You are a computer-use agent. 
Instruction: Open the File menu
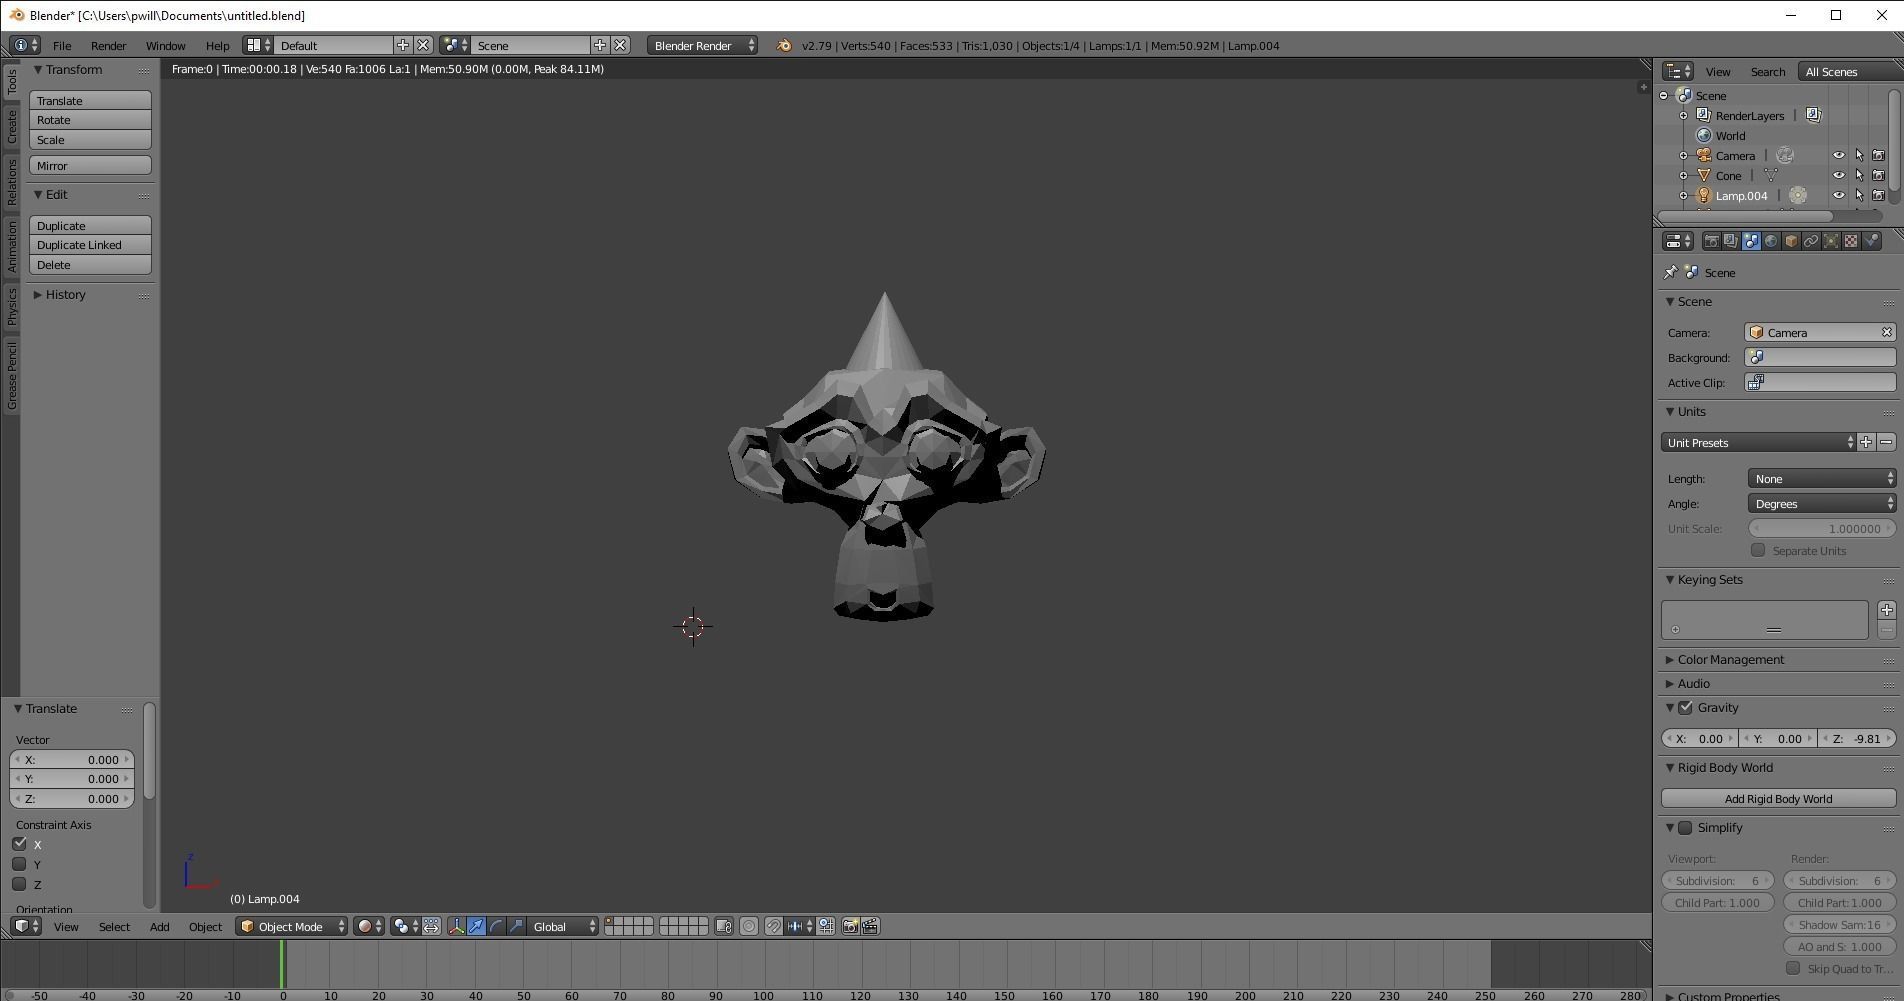tap(62, 45)
